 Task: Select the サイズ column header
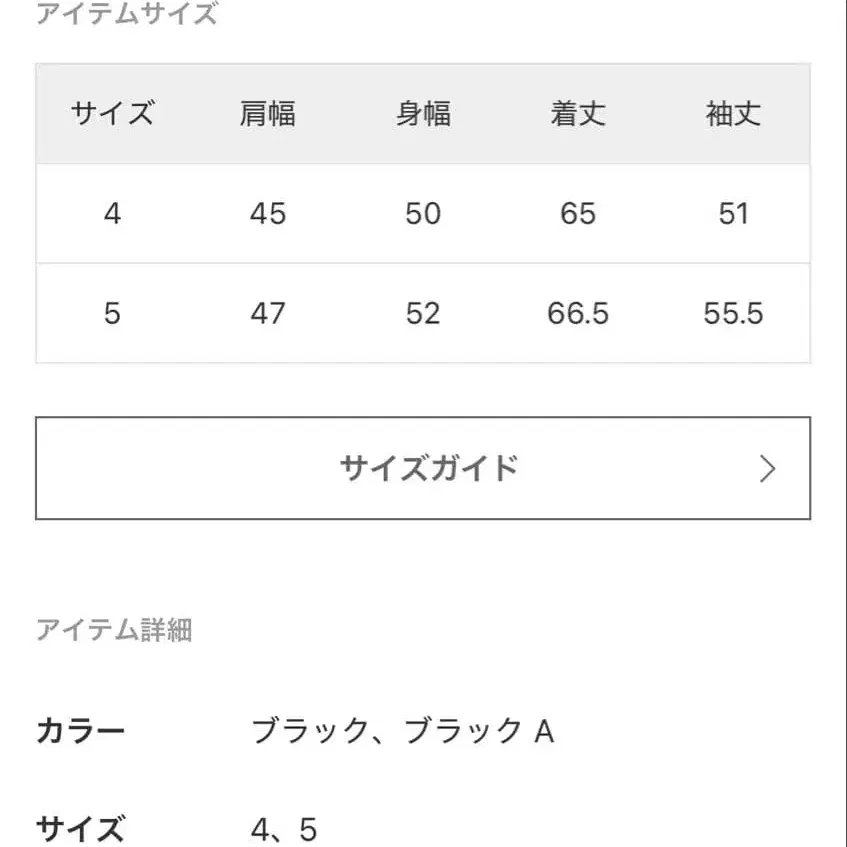(x=112, y=113)
